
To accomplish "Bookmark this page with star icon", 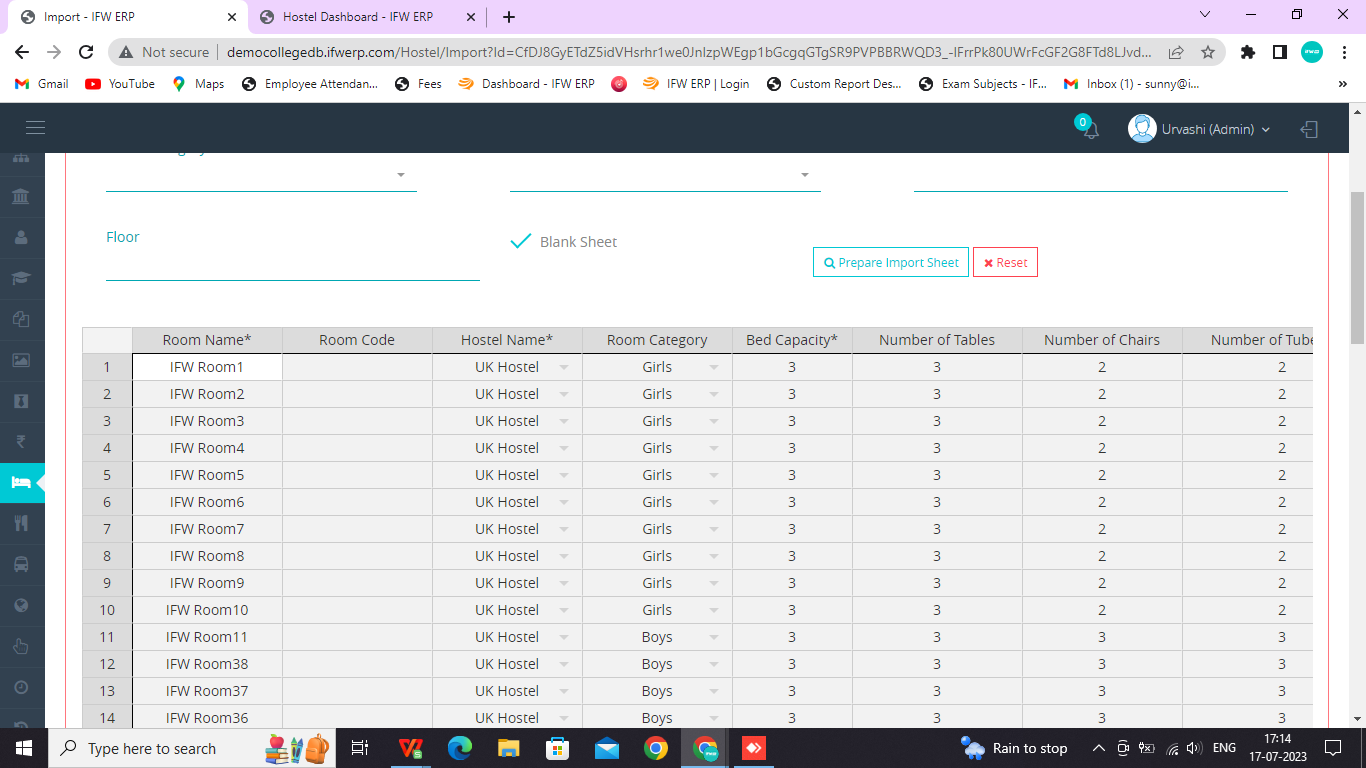I will click(1208, 52).
